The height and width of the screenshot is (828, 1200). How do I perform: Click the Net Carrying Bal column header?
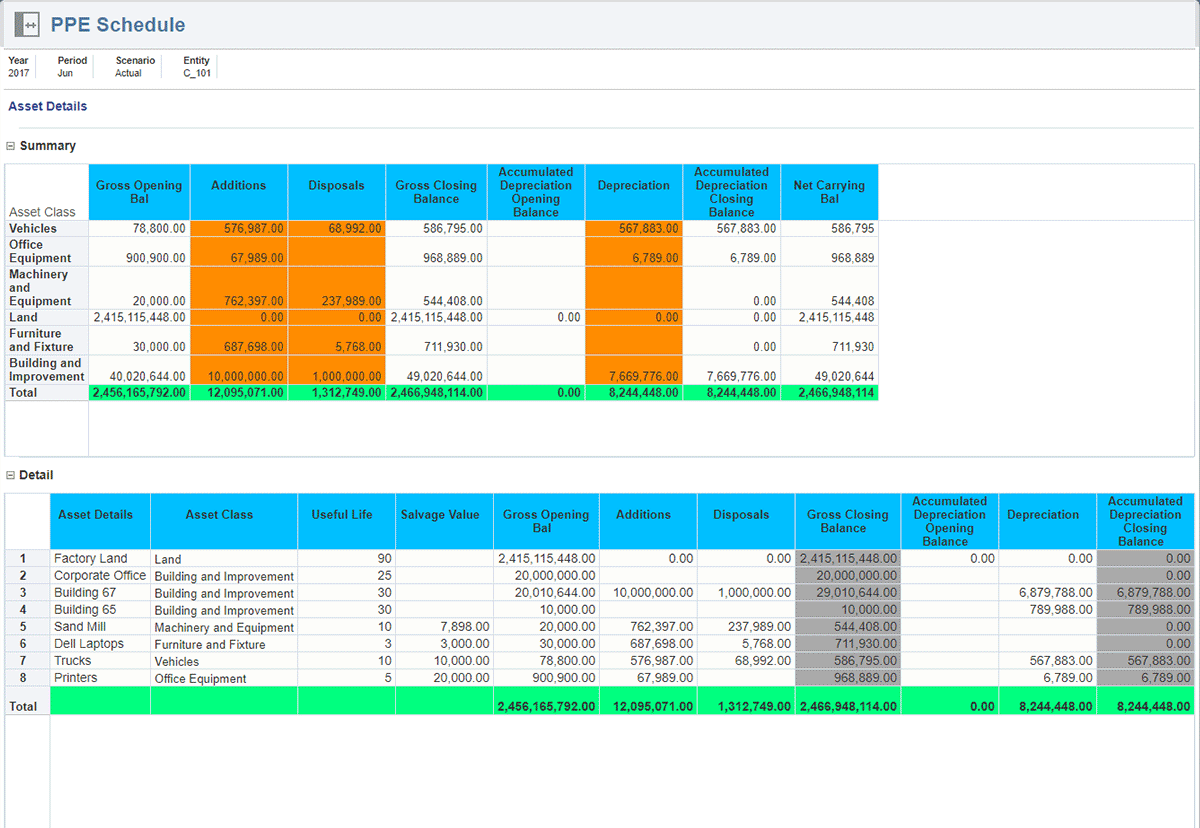point(829,192)
